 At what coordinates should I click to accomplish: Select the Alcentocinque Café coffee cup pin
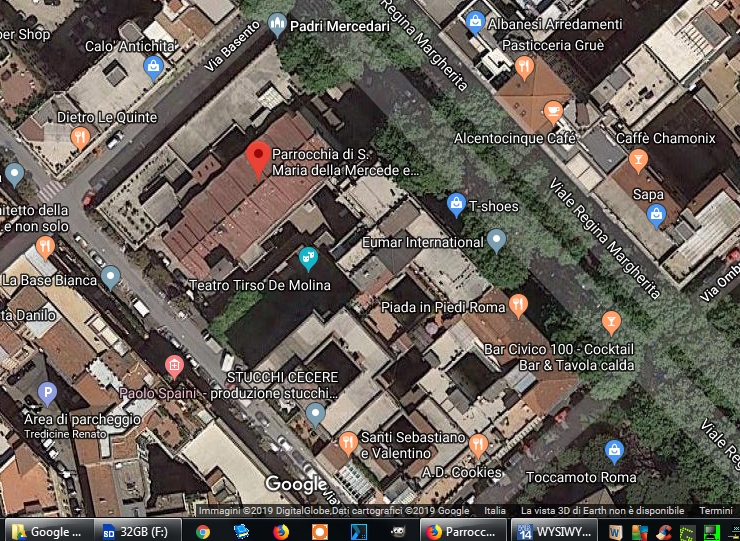(553, 112)
